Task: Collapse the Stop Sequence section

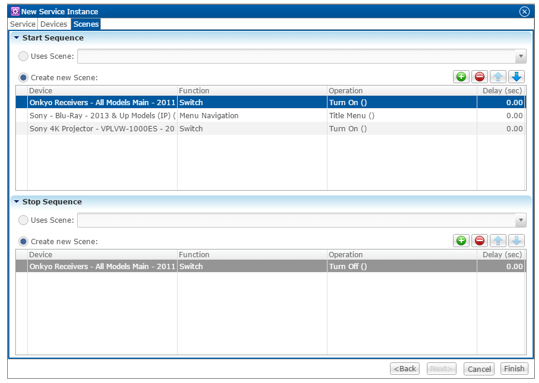Action: click(x=16, y=202)
